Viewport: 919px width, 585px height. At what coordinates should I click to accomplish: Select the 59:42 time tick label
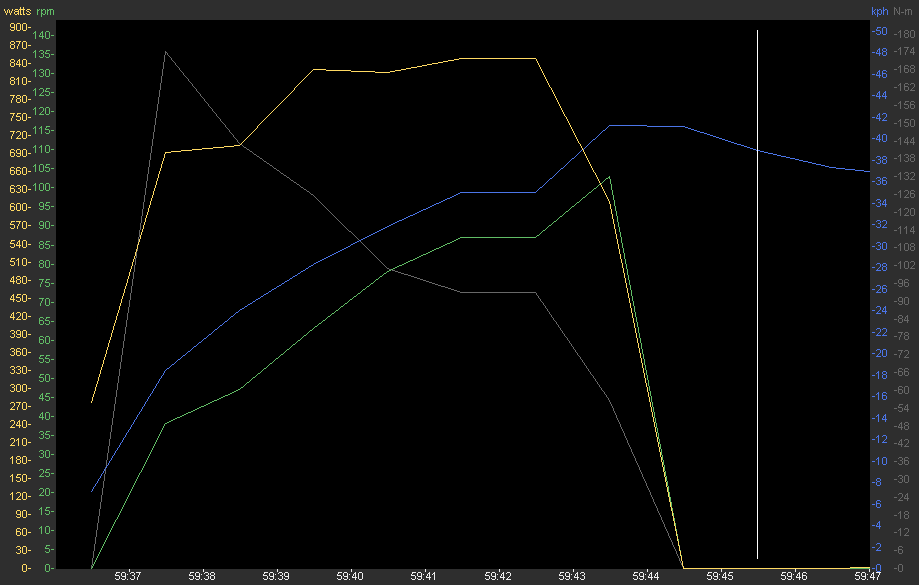(498, 577)
